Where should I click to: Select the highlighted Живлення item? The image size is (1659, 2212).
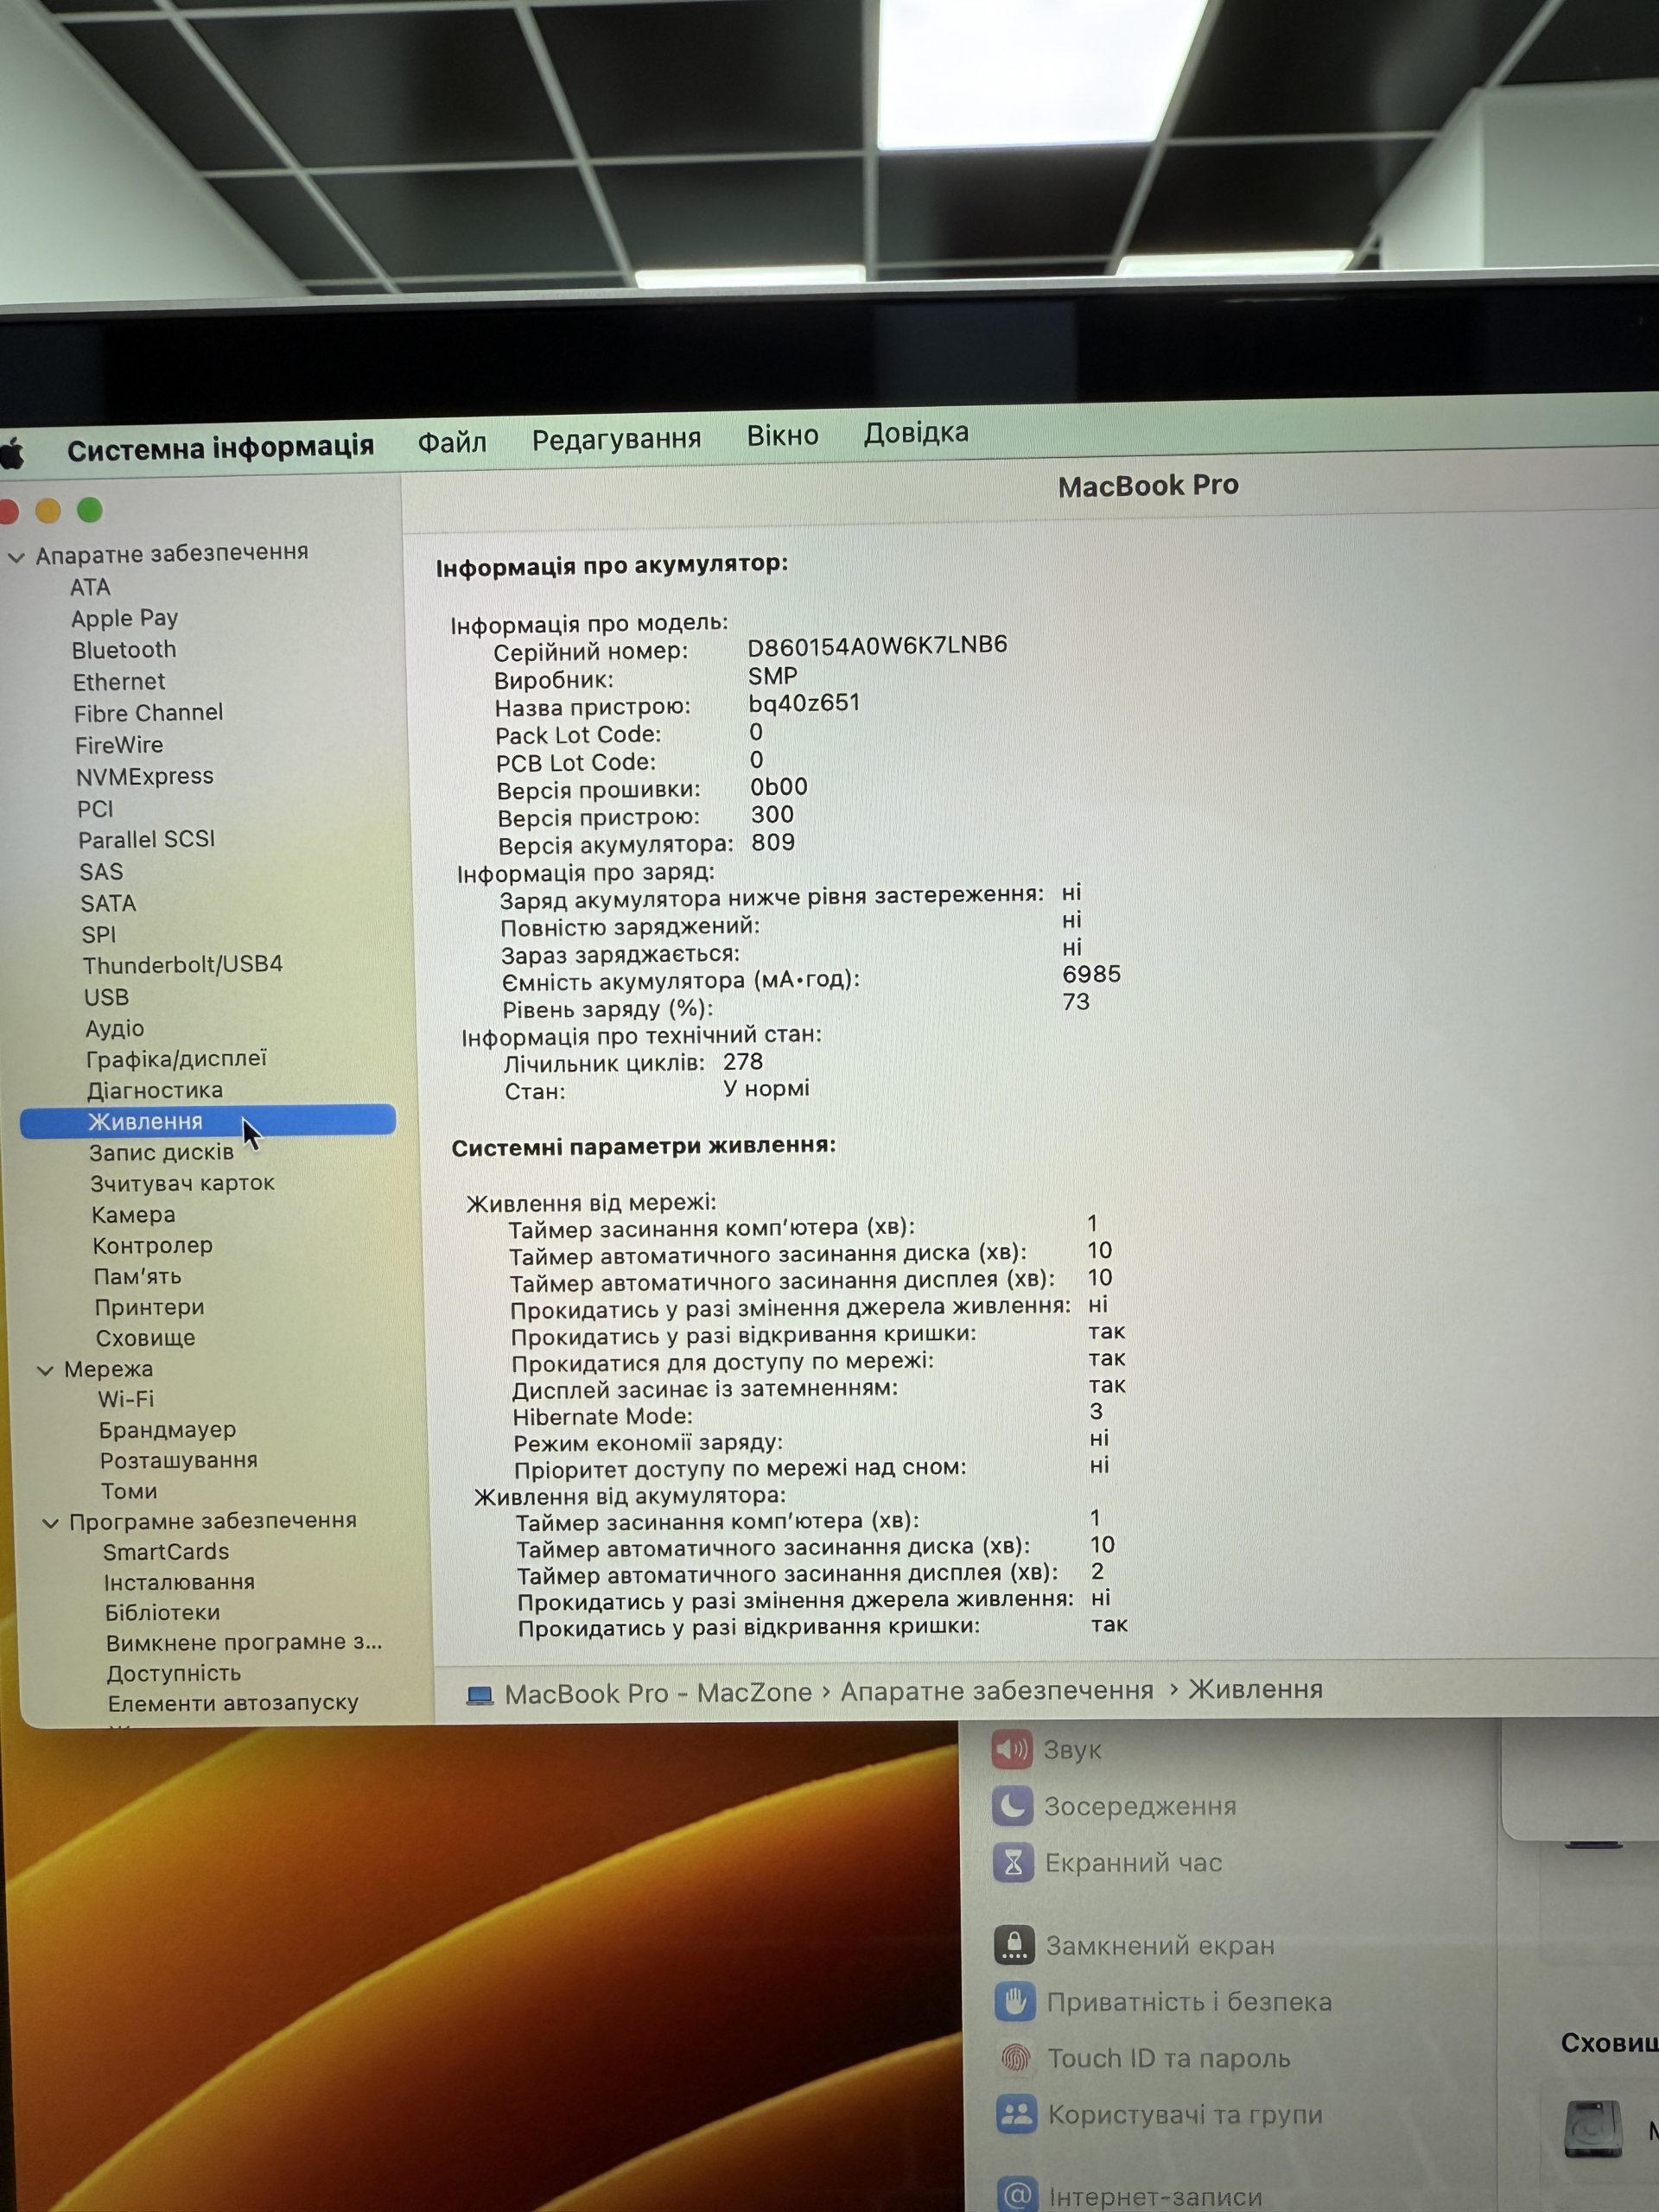pyautogui.click(x=208, y=1121)
